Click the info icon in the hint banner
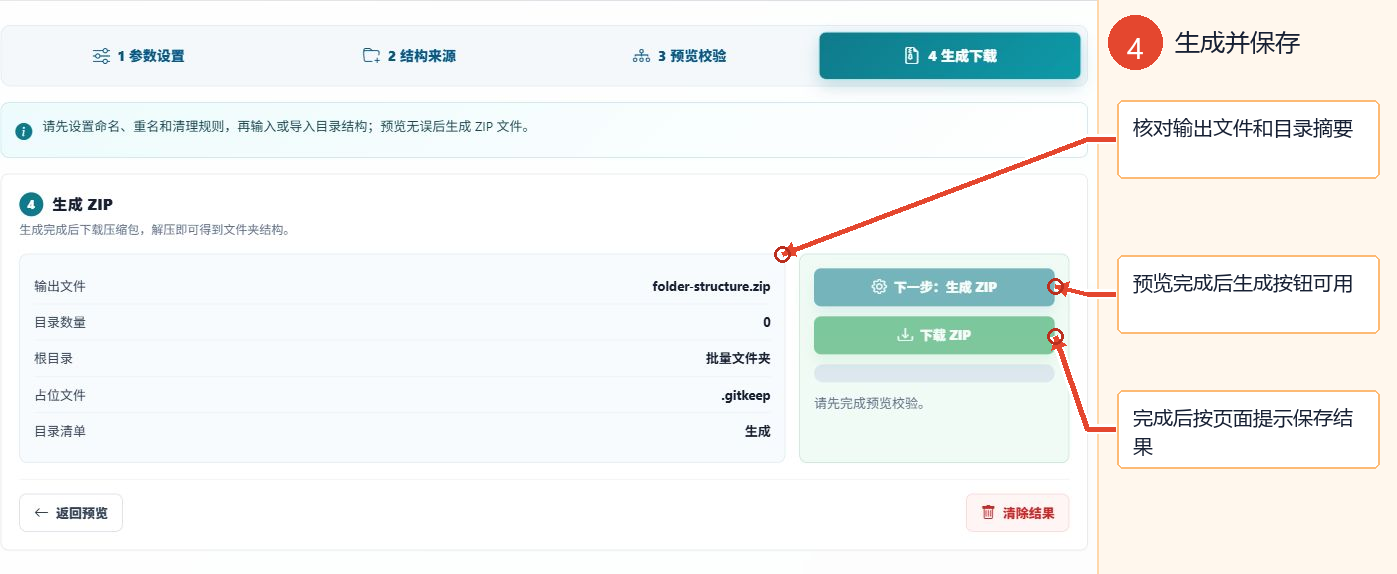The image size is (1397, 574). [x=24, y=131]
